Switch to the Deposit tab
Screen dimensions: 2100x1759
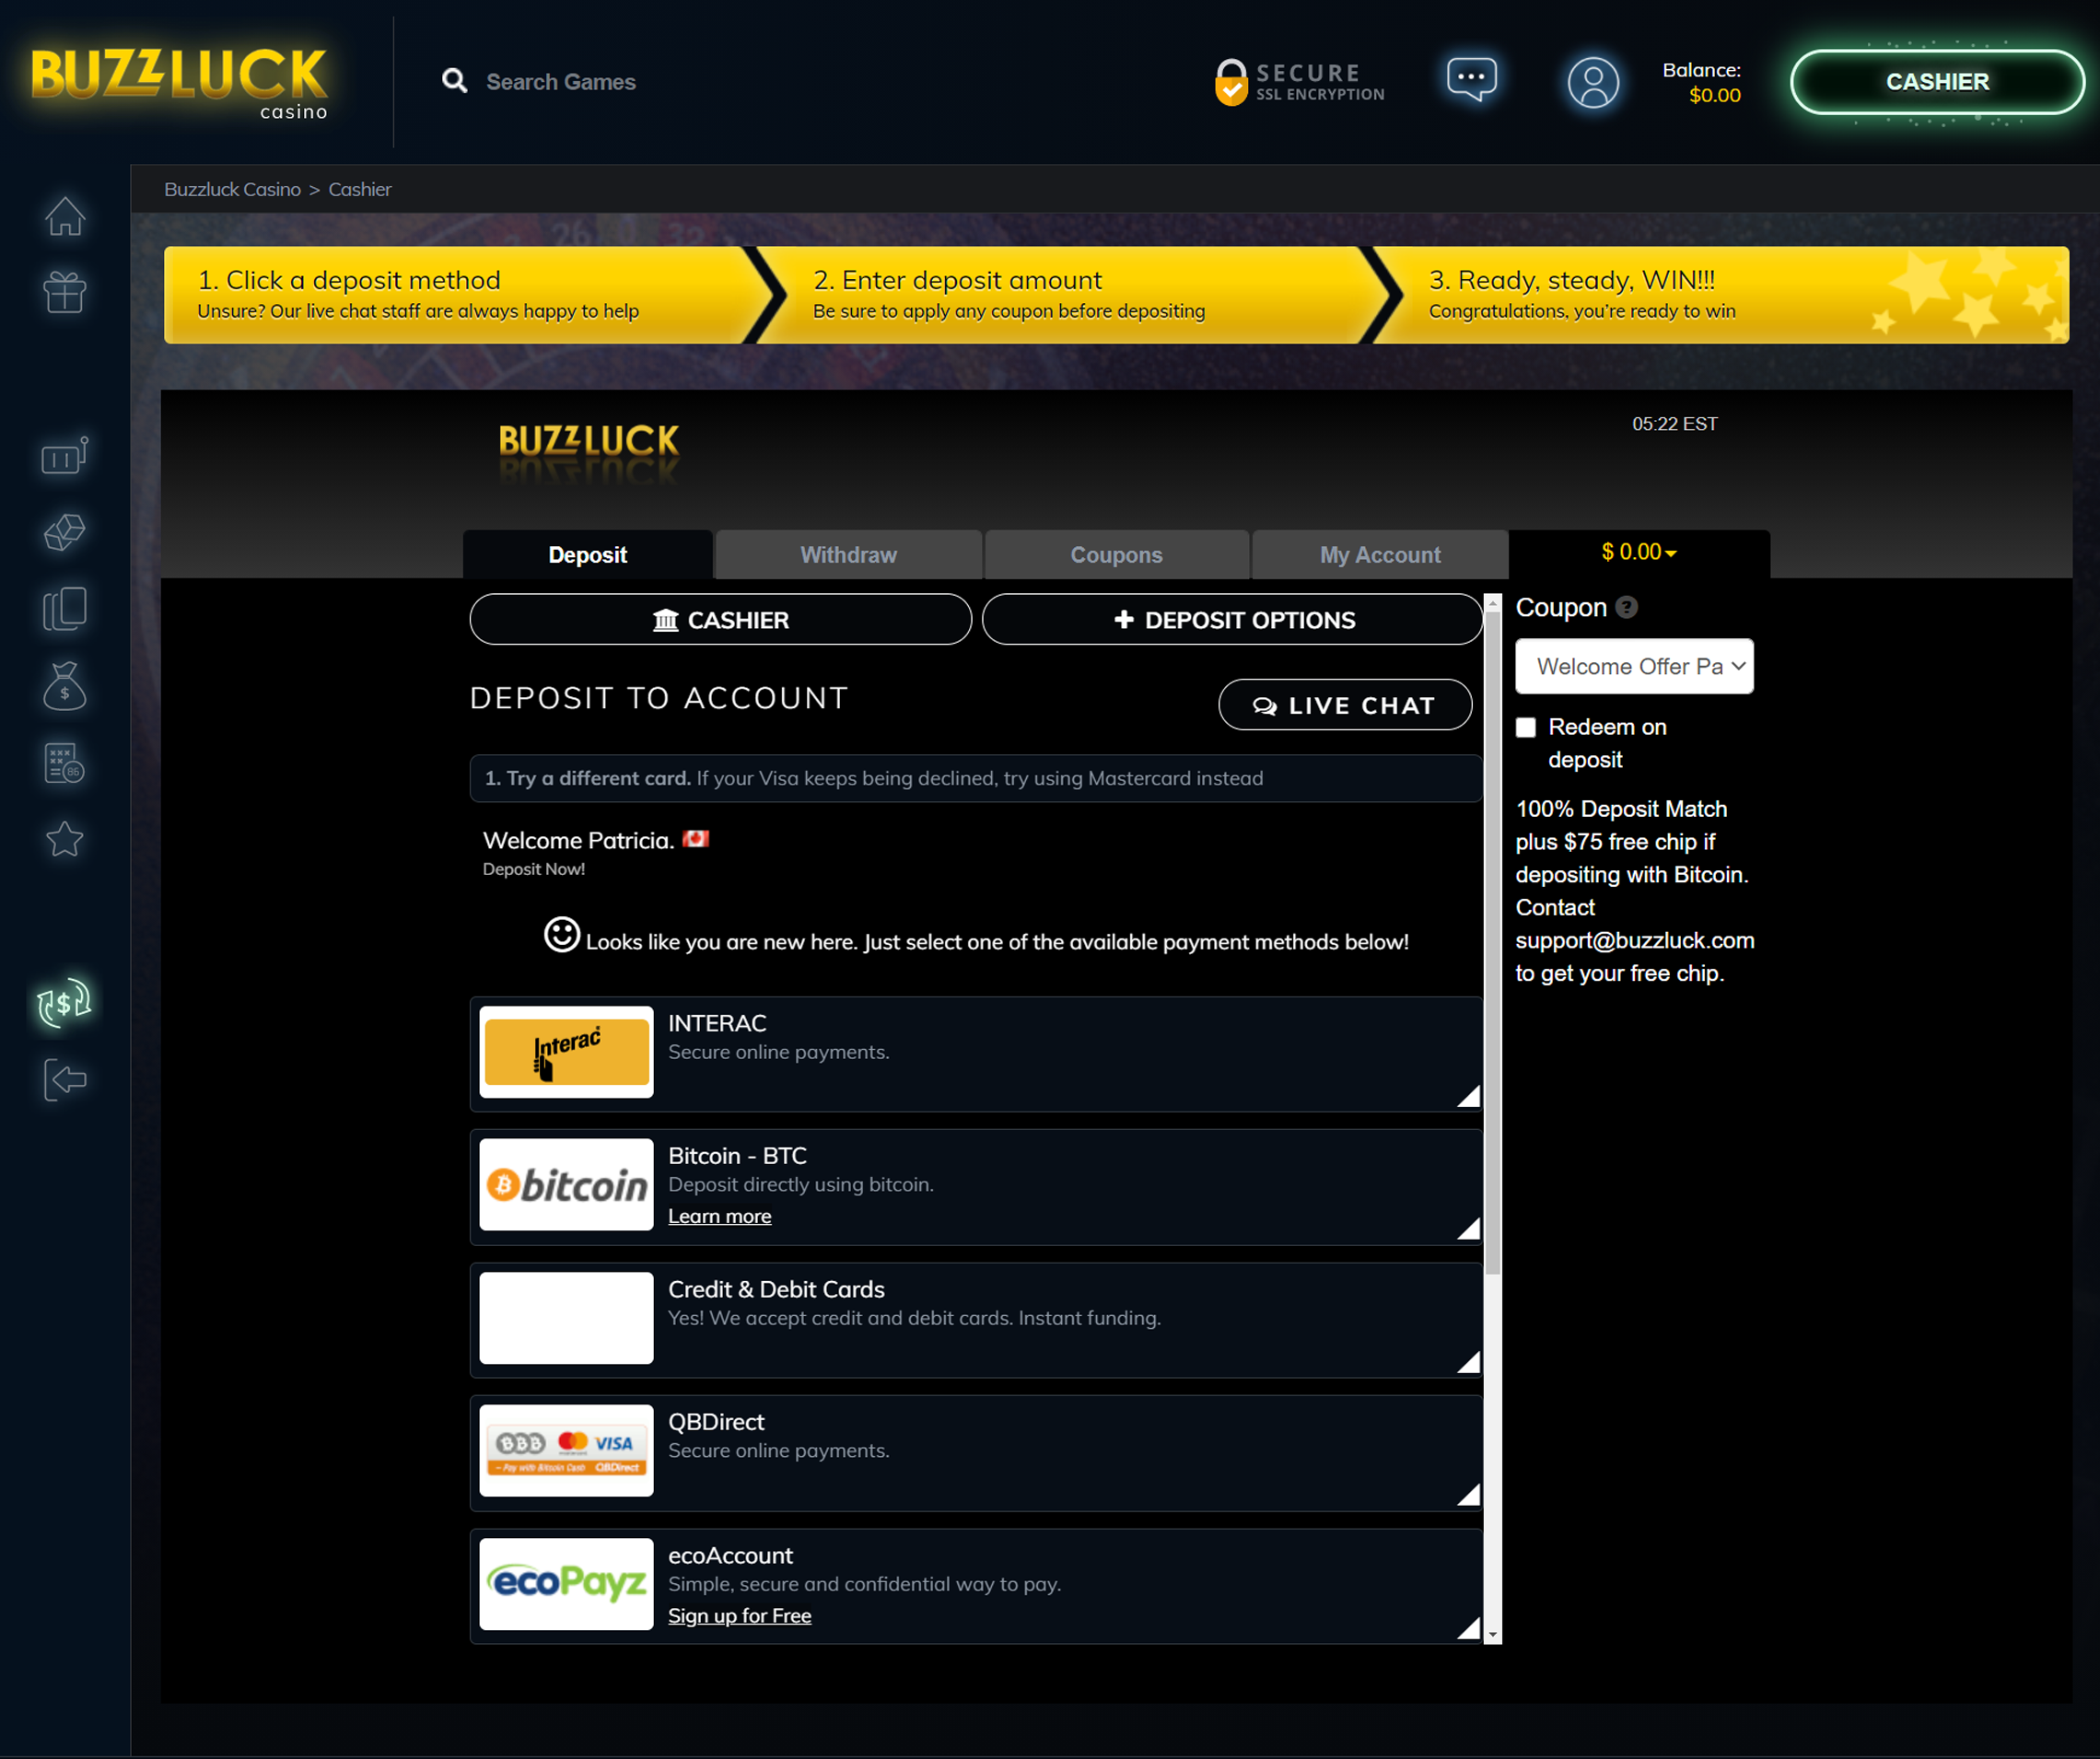point(588,555)
